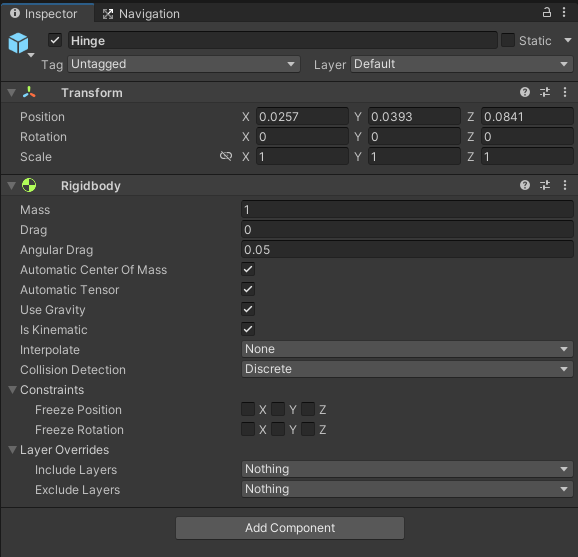This screenshot has height=557, width=578.
Task: Open Rigidbody presets selector icon
Action: click(545, 185)
